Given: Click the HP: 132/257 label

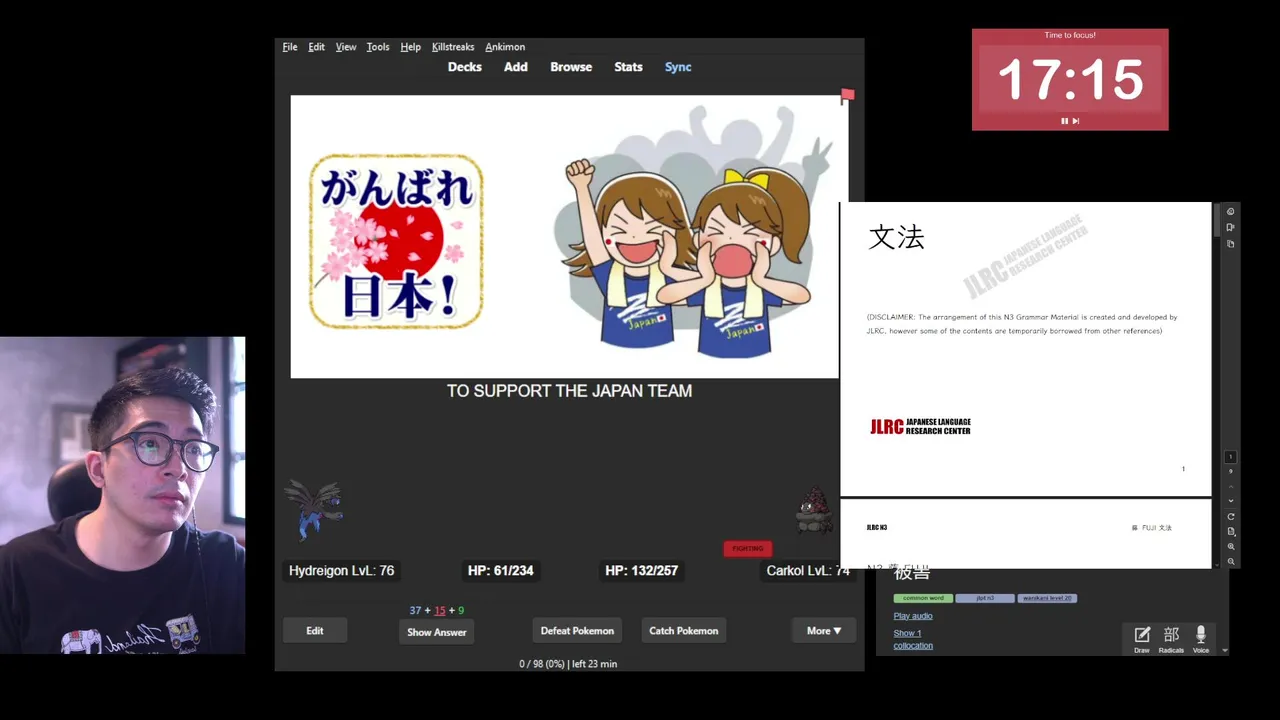Looking at the screenshot, I should [642, 571].
